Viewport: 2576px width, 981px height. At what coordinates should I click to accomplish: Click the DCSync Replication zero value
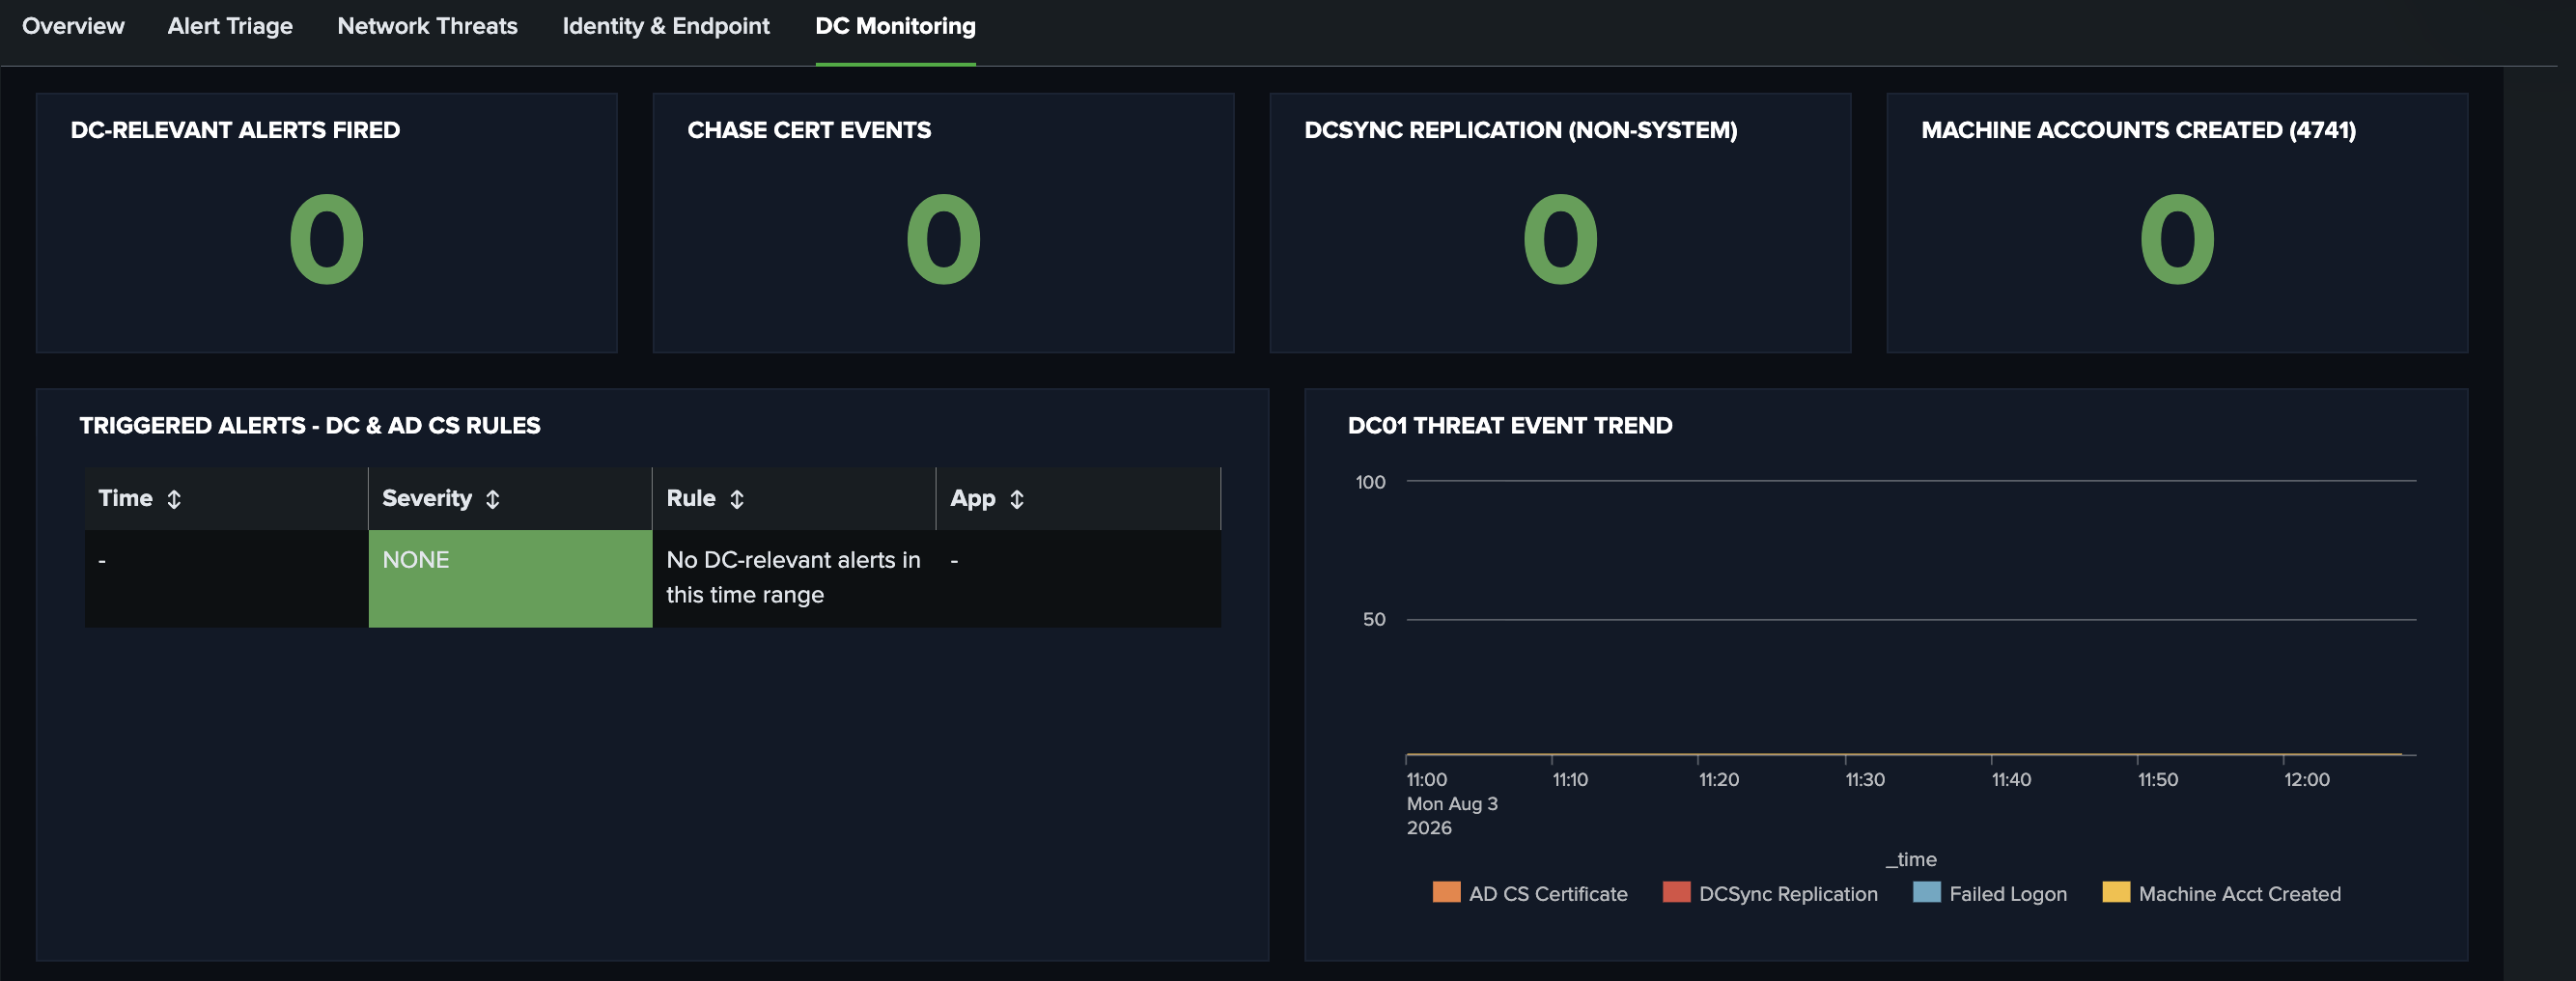(x=1560, y=239)
